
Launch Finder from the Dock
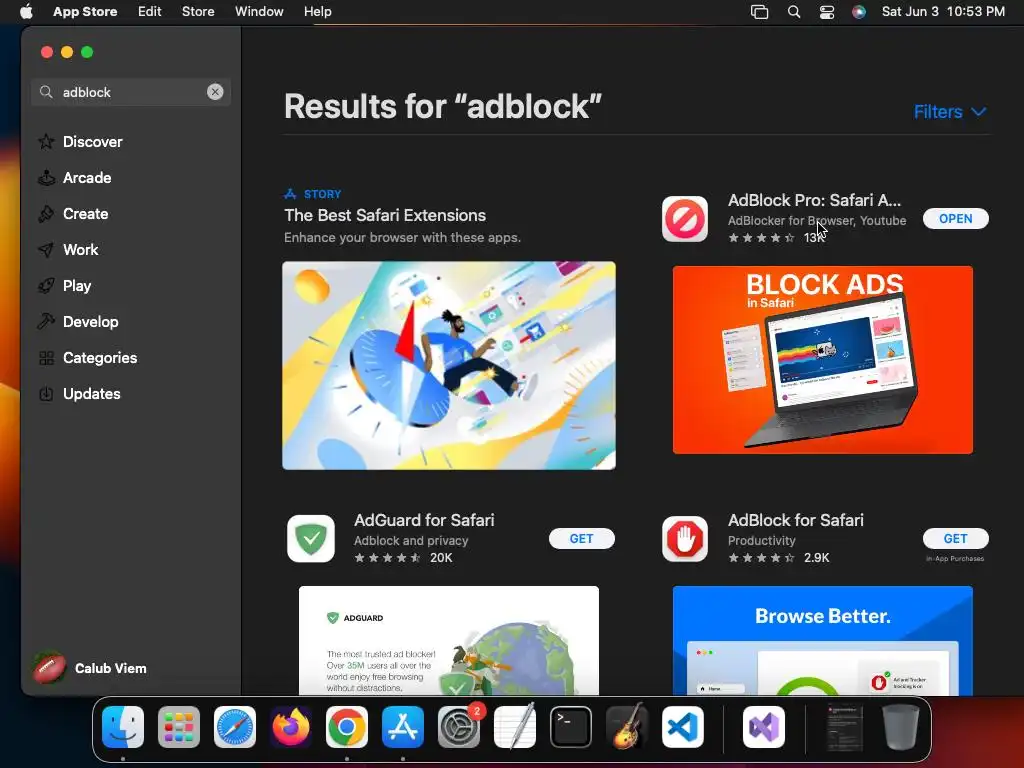point(123,727)
